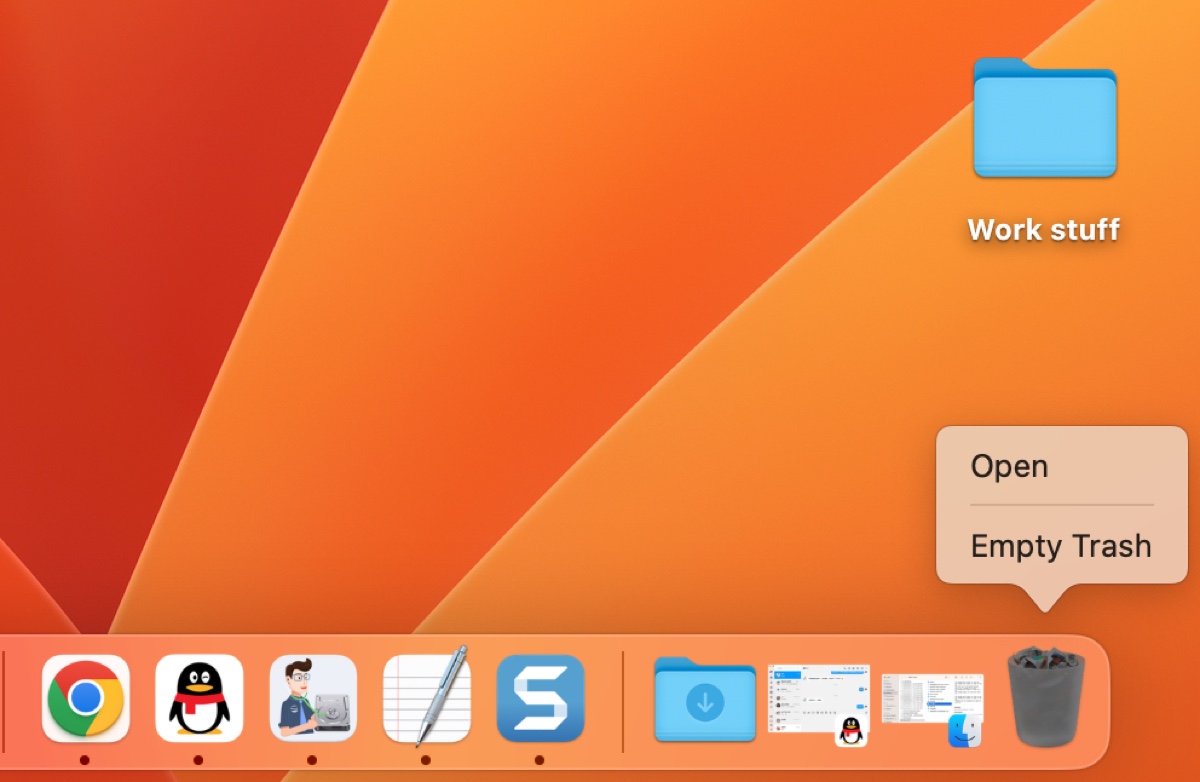1200x782 pixels.
Task: Click the Dock divider before Downloads
Action: [623, 700]
